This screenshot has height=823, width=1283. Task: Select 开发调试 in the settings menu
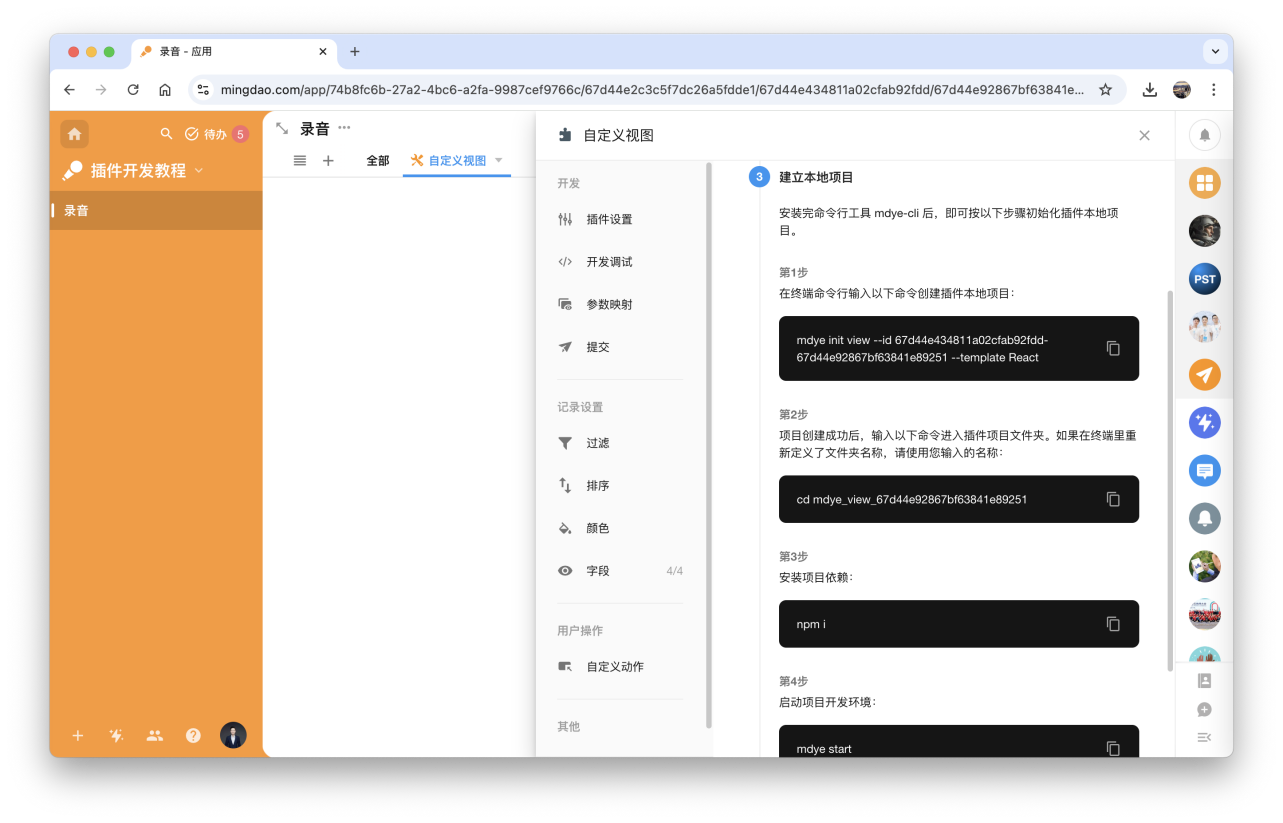click(609, 262)
